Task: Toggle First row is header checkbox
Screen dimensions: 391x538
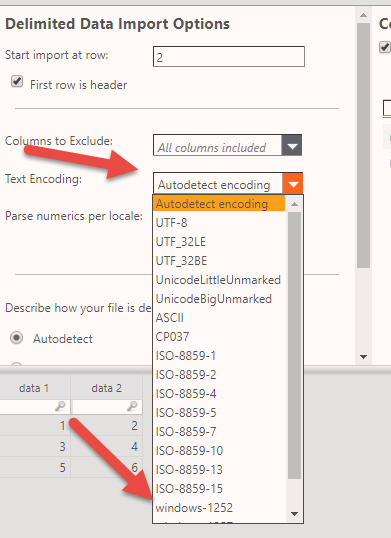Action: [x=17, y=82]
